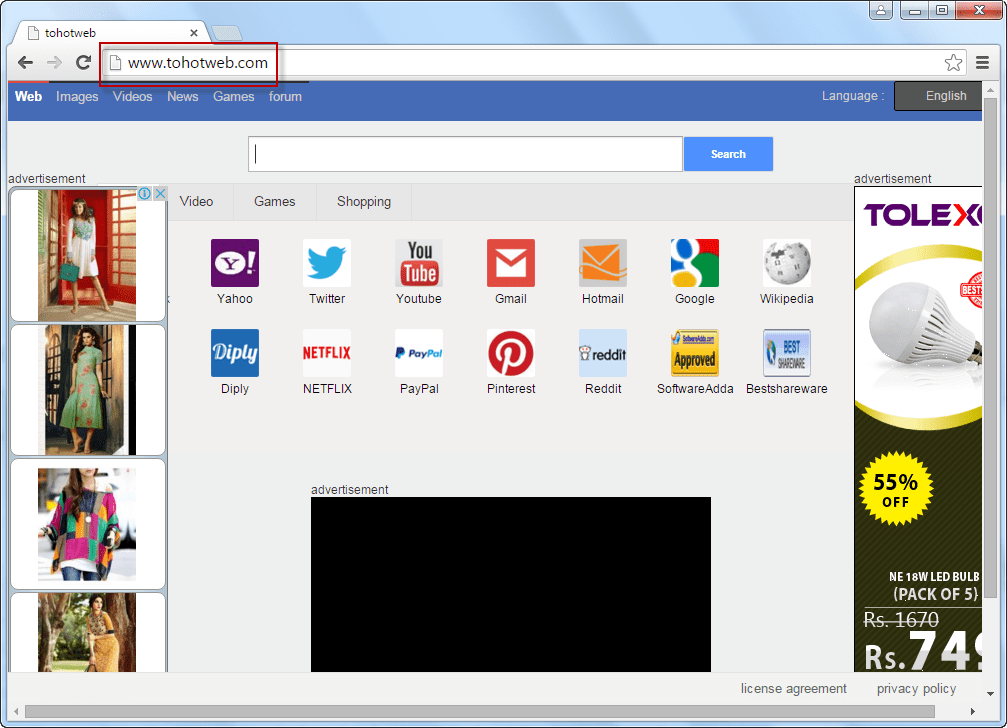Click the black advertisement video box
This screenshot has height=728, width=1007.
pyautogui.click(x=511, y=584)
